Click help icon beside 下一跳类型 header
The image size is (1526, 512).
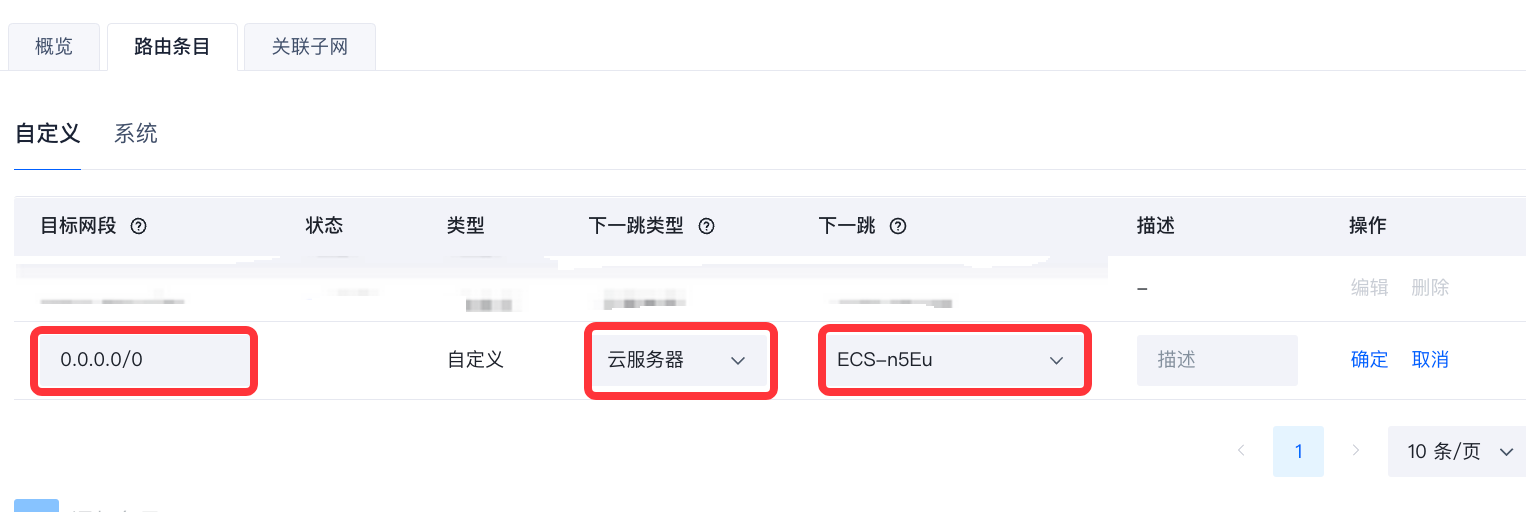[706, 226]
